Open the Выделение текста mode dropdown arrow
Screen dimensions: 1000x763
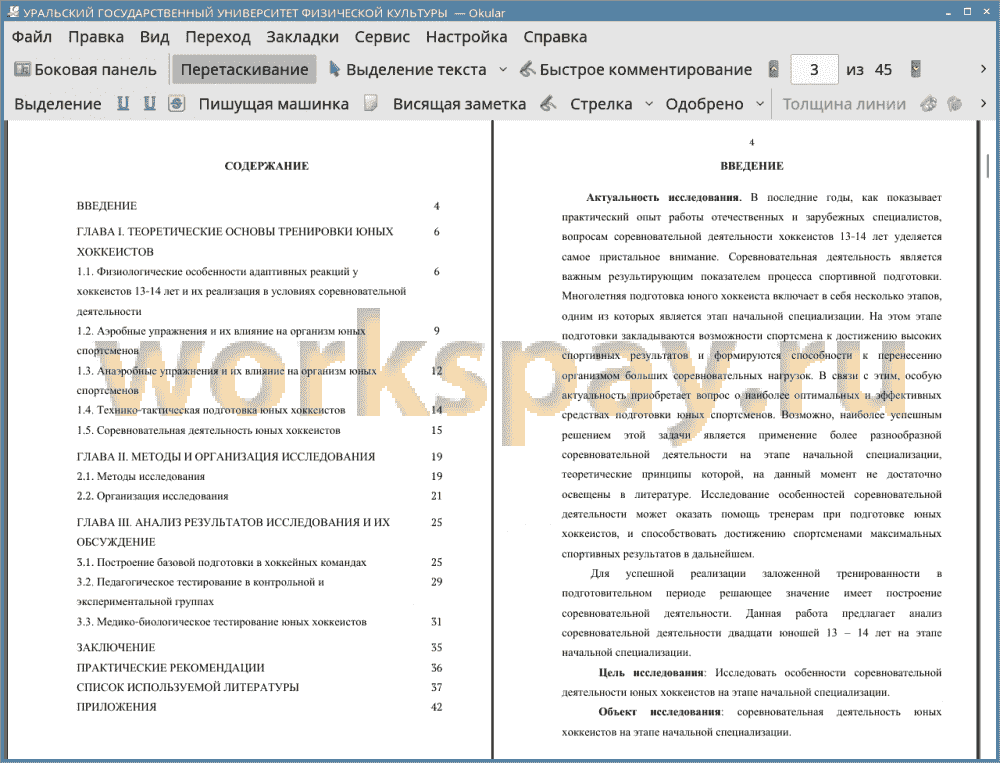pyautogui.click(x=503, y=70)
